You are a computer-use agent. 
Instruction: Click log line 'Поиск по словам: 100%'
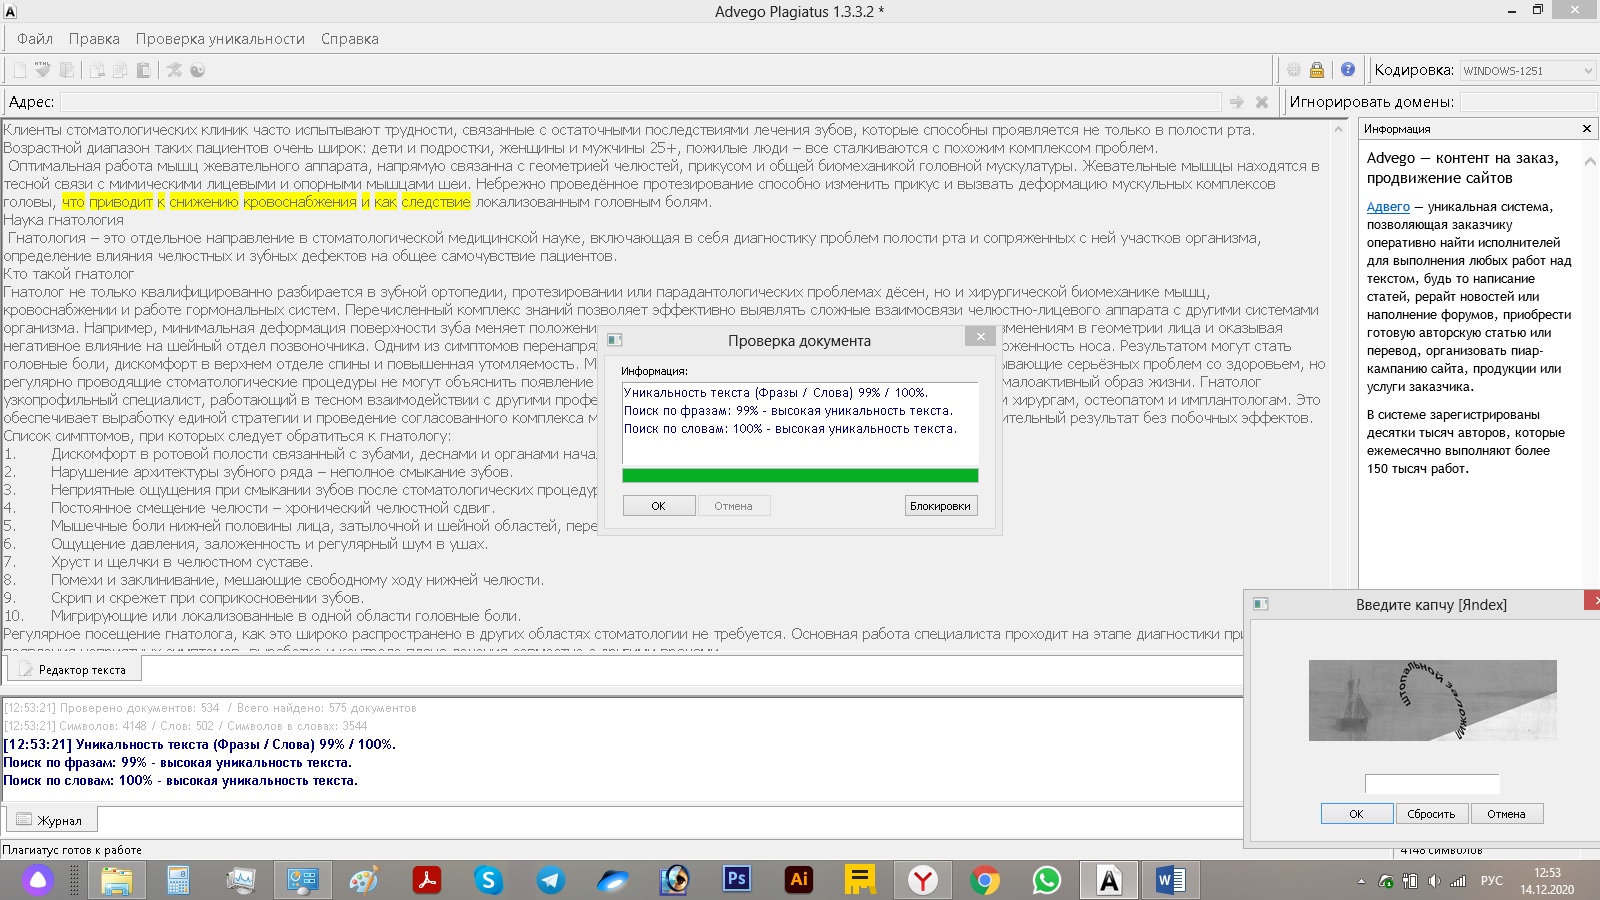click(180, 780)
